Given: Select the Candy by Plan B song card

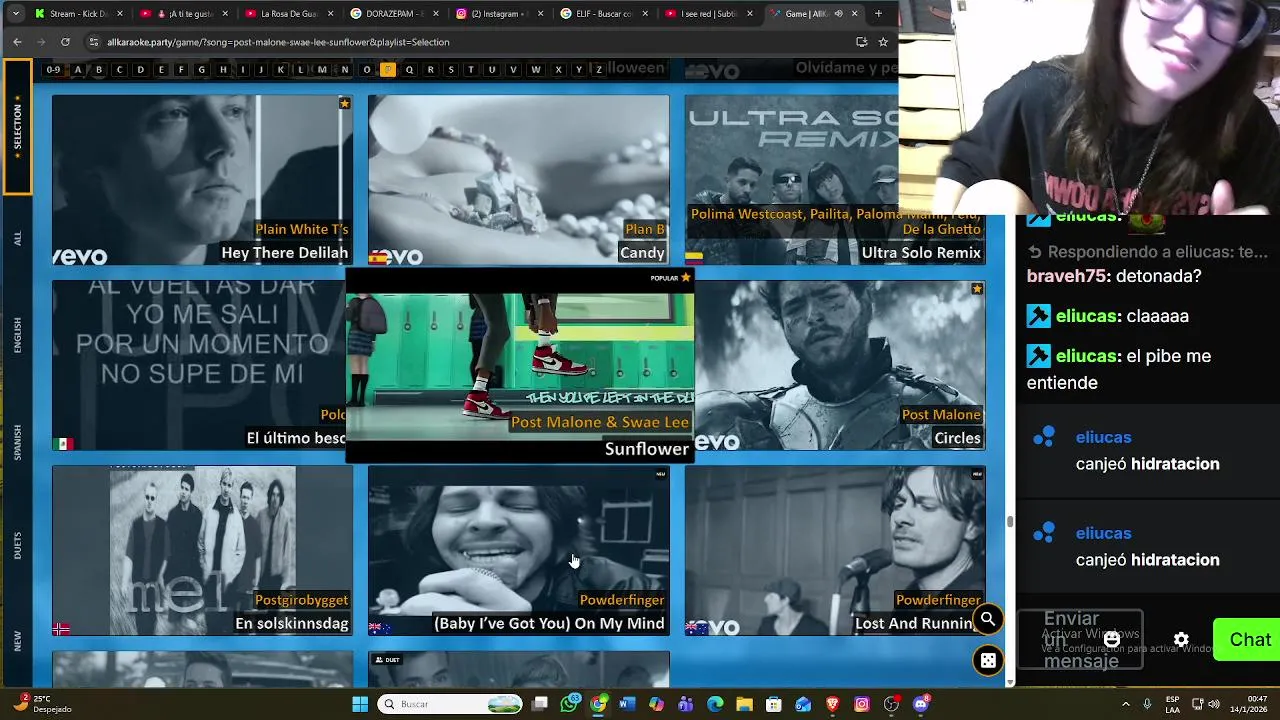Looking at the screenshot, I should [x=518, y=180].
